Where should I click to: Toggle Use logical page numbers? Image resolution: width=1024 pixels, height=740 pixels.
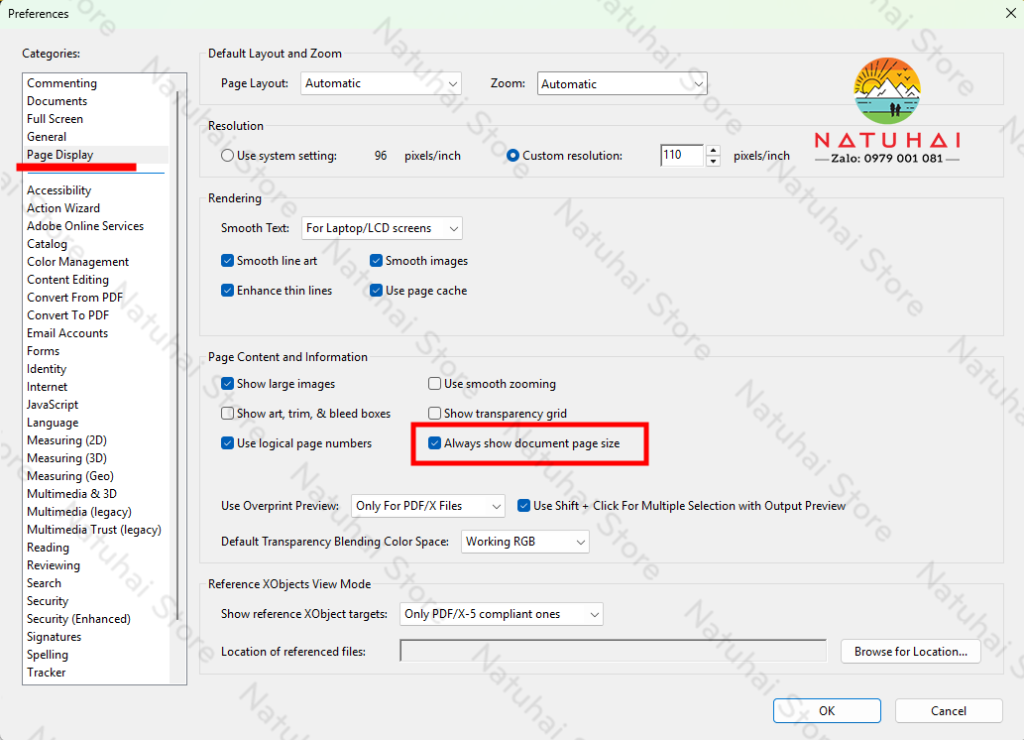pos(227,443)
